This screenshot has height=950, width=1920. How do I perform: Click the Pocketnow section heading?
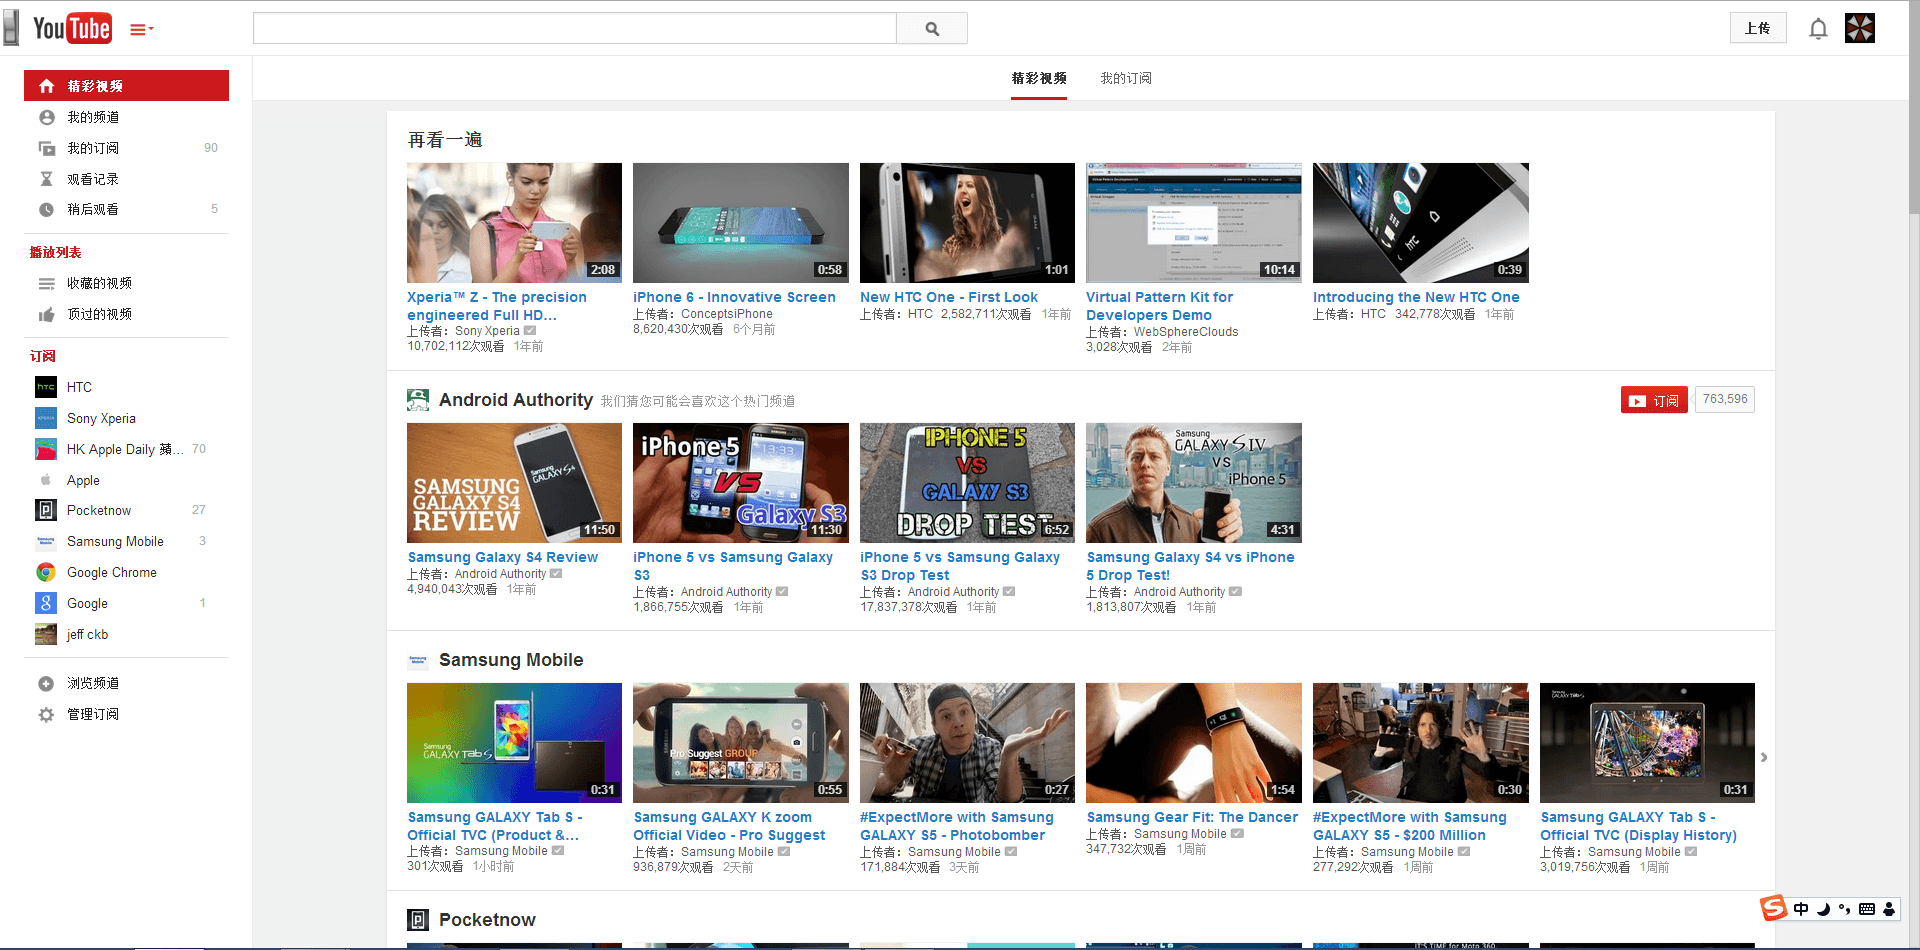click(487, 920)
